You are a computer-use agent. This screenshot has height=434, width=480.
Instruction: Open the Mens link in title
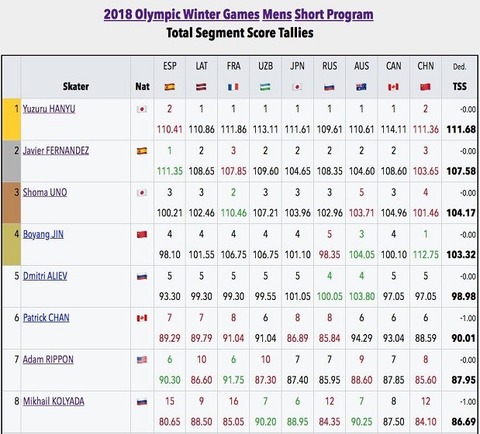click(x=277, y=15)
